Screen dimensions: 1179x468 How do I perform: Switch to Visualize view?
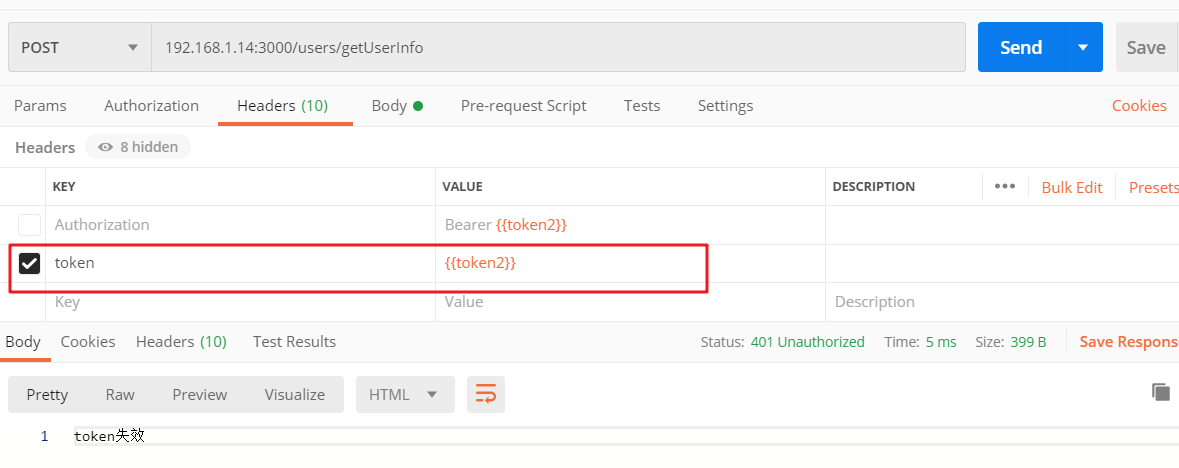pos(295,394)
